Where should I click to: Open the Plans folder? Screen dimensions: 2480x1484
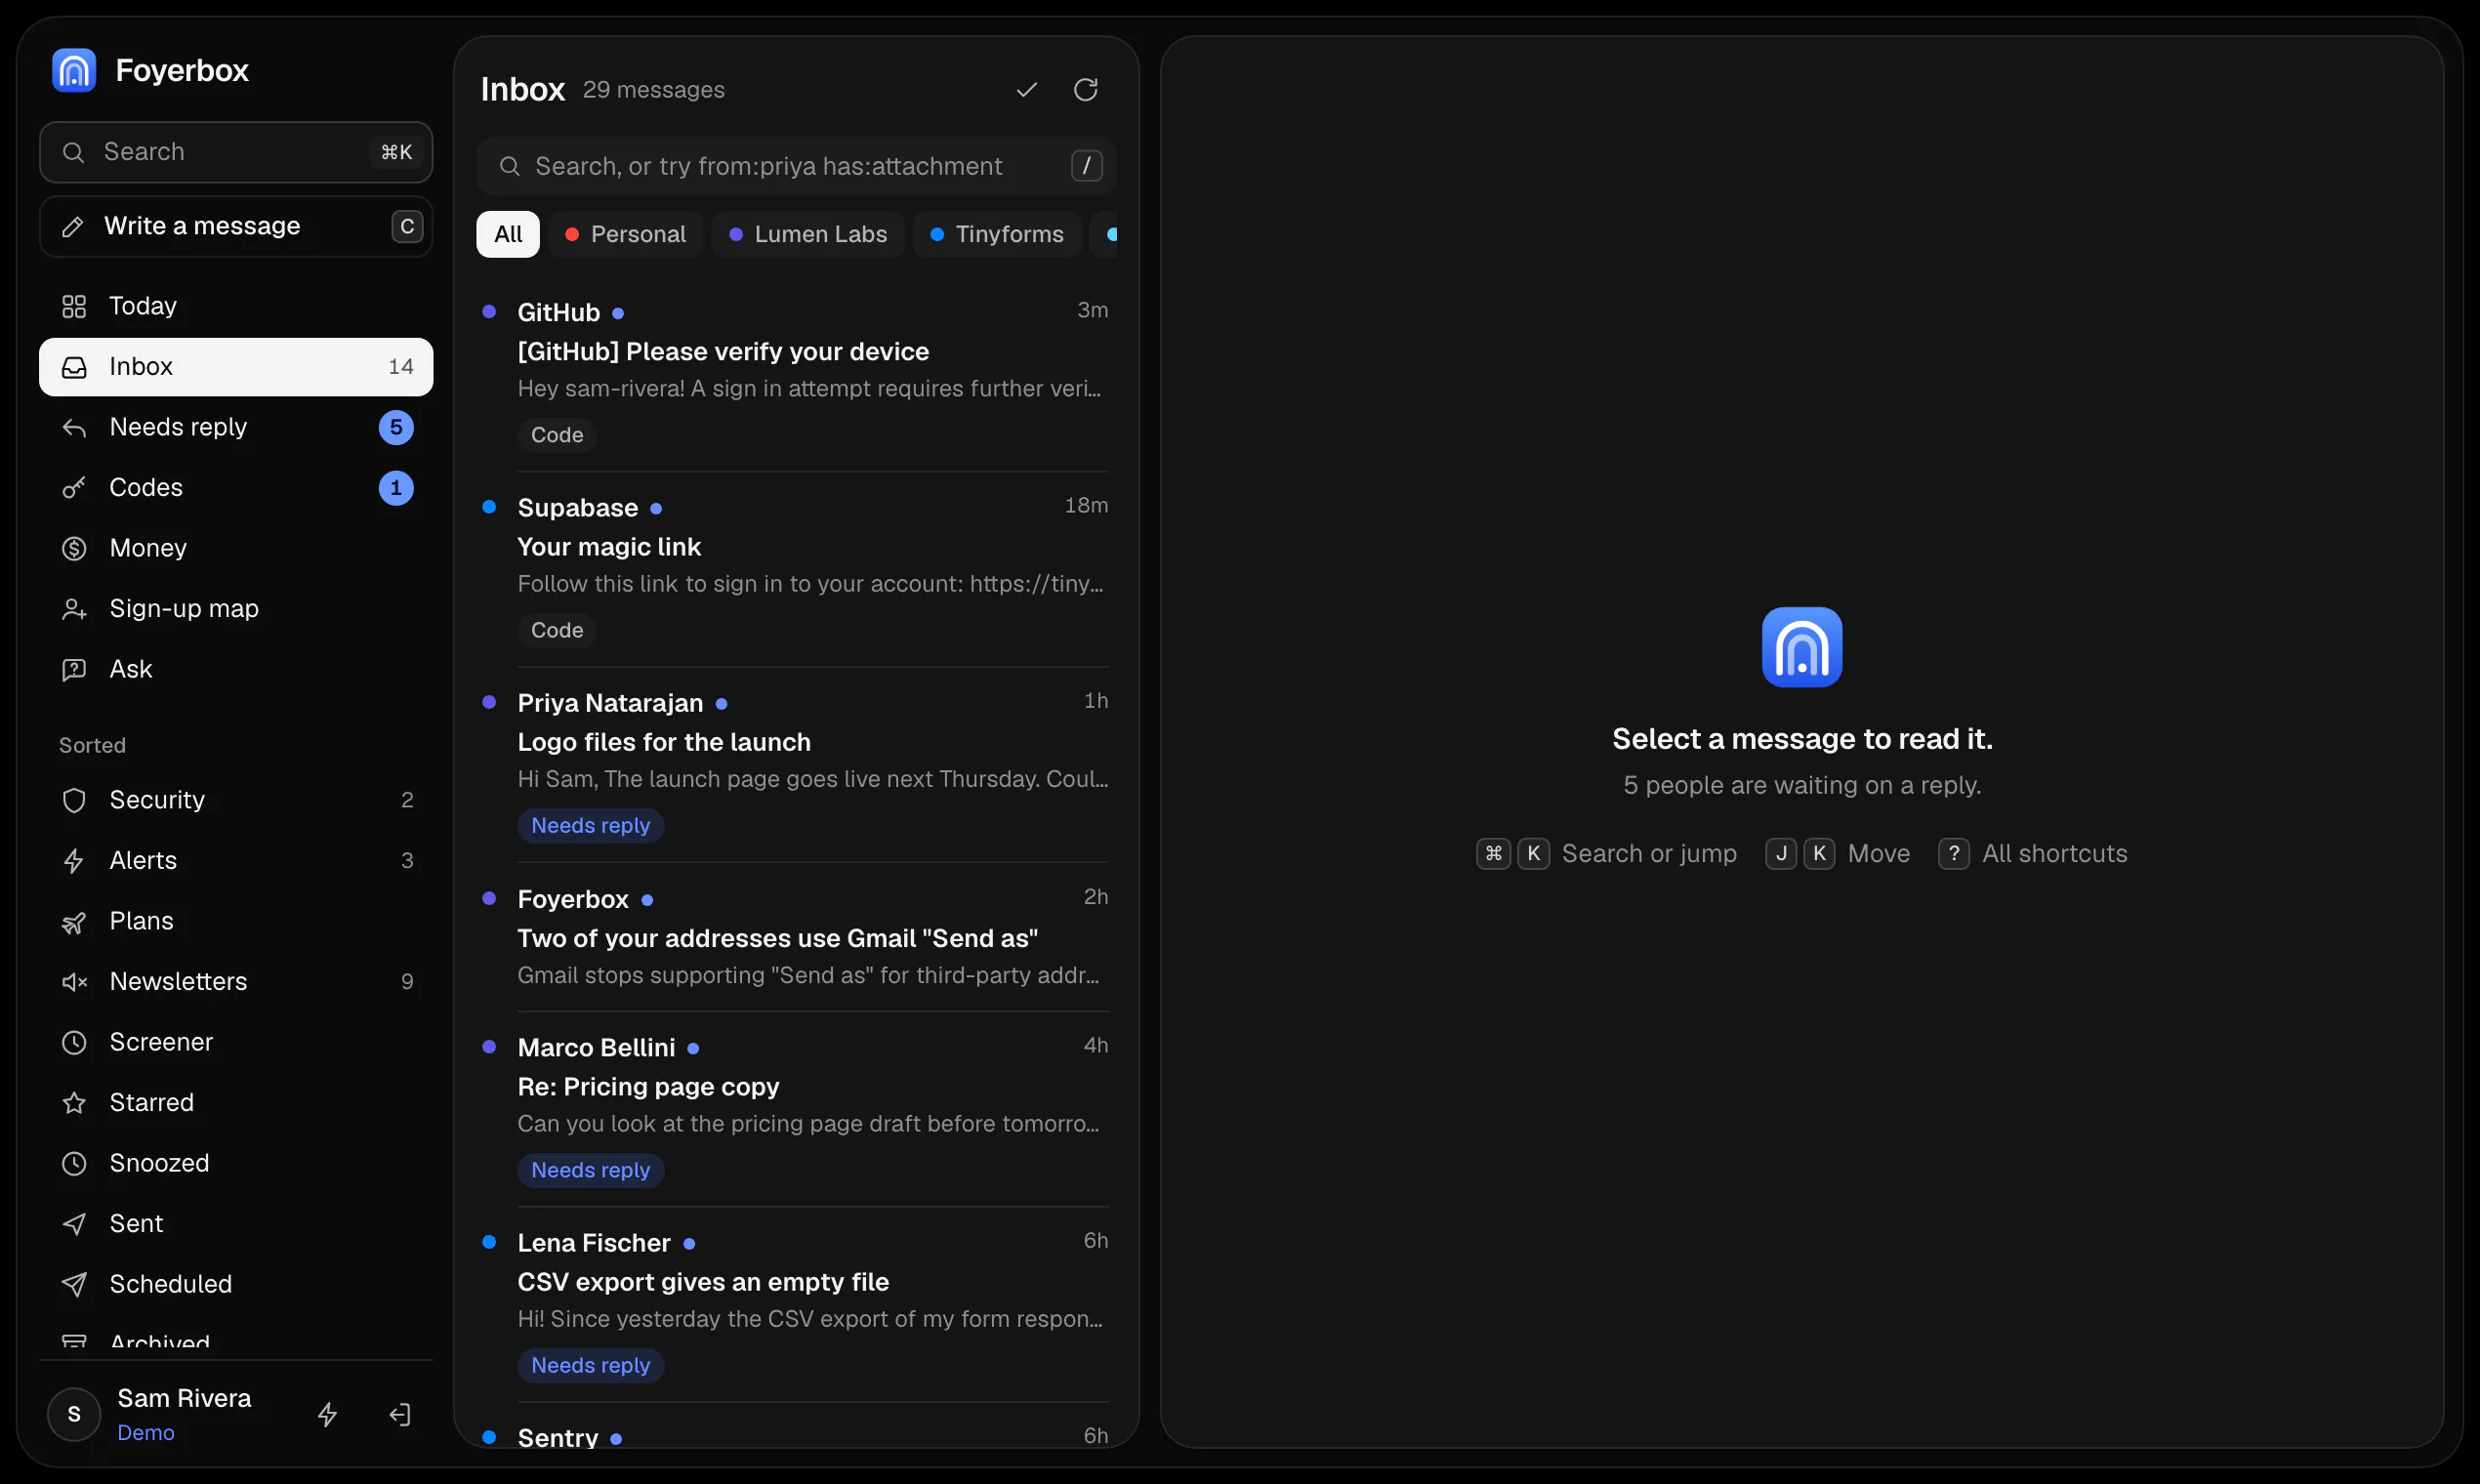click(236, 921)
